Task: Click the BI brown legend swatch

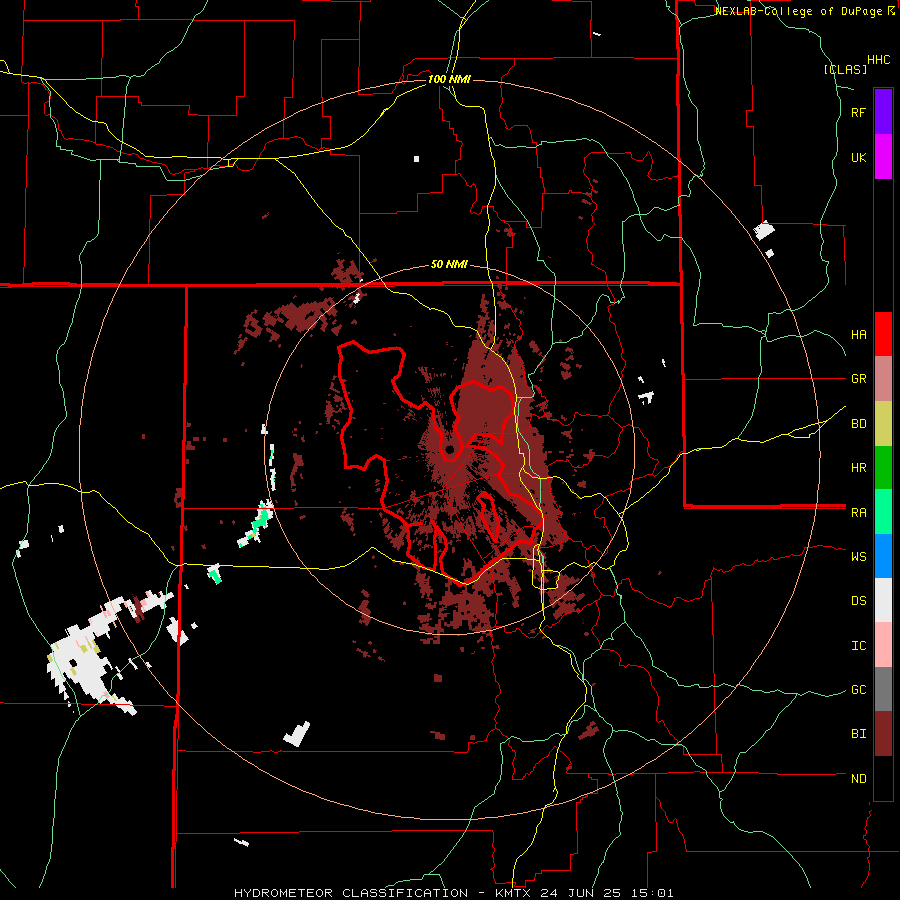Action: point(883,734)
